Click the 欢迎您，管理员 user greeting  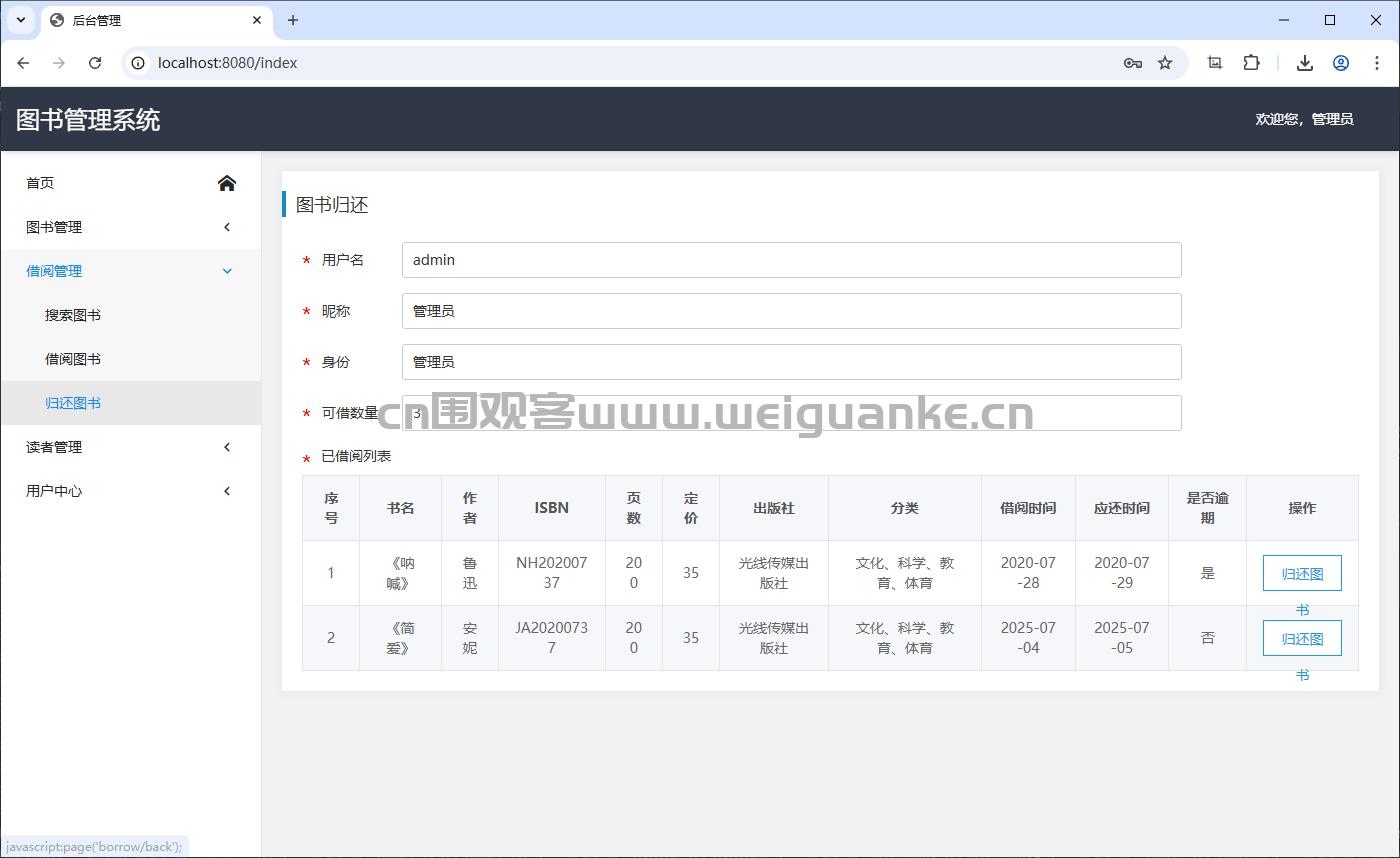(x=1304, y=119)
